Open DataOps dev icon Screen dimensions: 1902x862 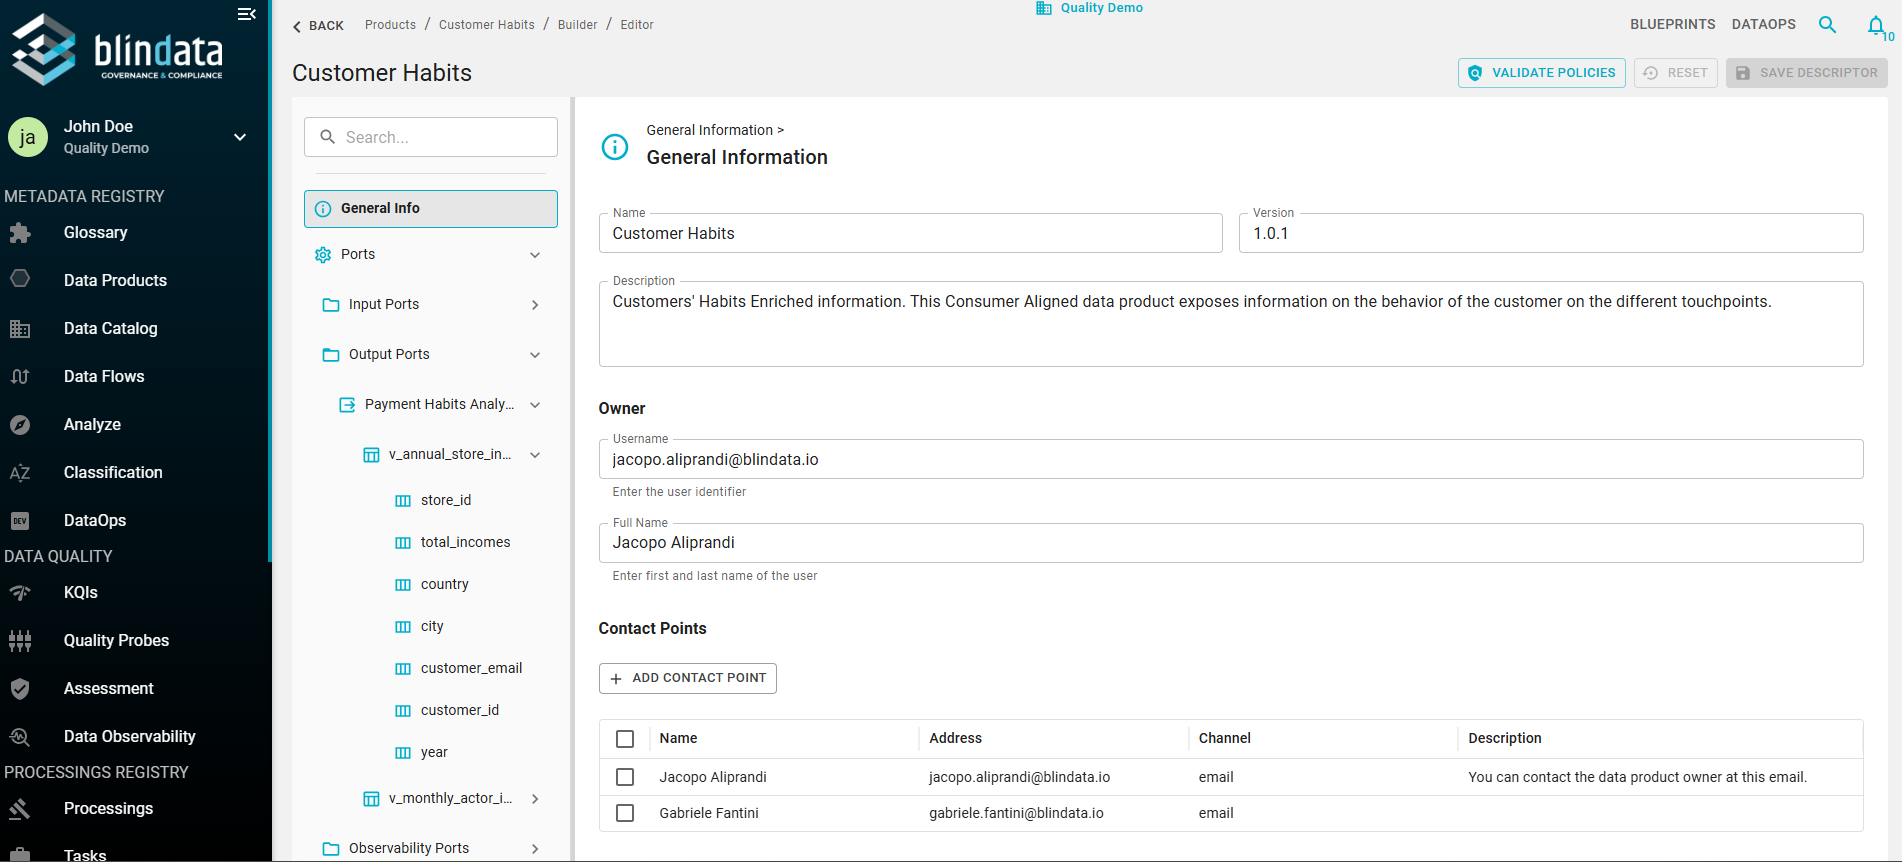20,521
